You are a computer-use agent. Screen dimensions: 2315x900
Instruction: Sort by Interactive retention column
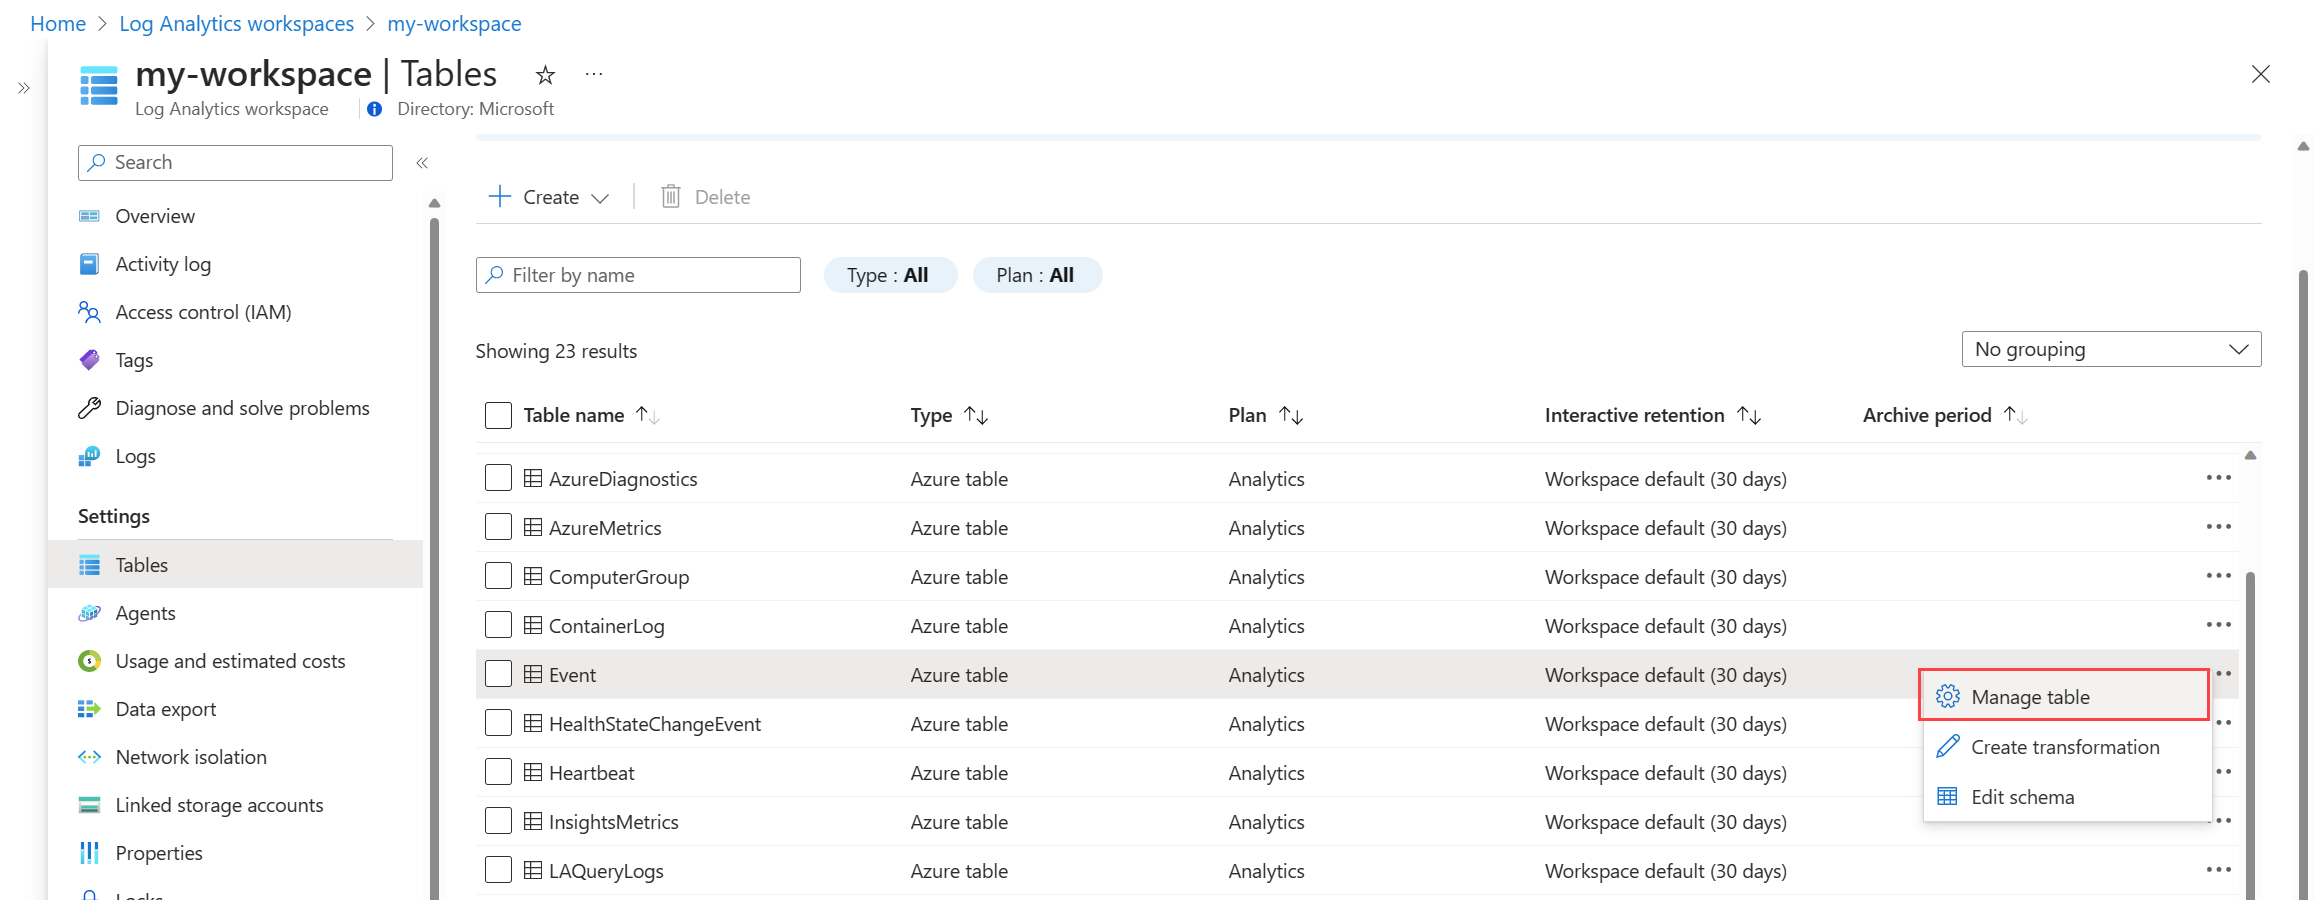[1748, 415]
